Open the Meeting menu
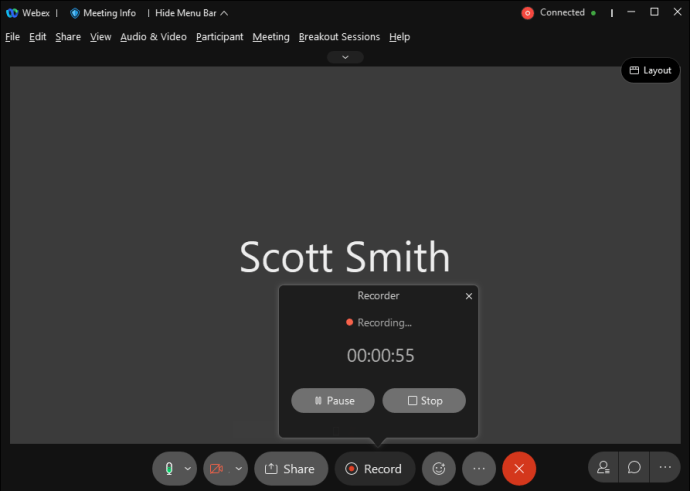 pos(271,37)
